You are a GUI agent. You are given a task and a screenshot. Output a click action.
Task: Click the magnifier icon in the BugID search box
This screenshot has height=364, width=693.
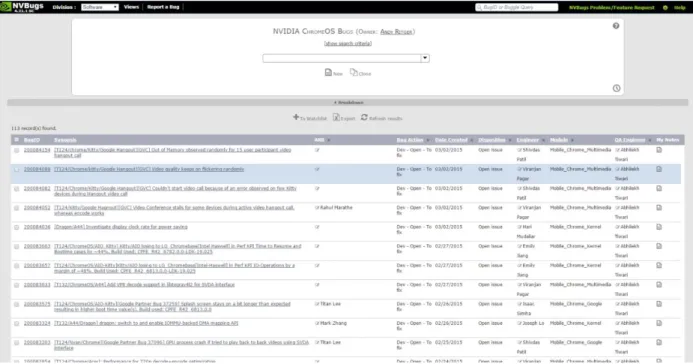point(479,8)
